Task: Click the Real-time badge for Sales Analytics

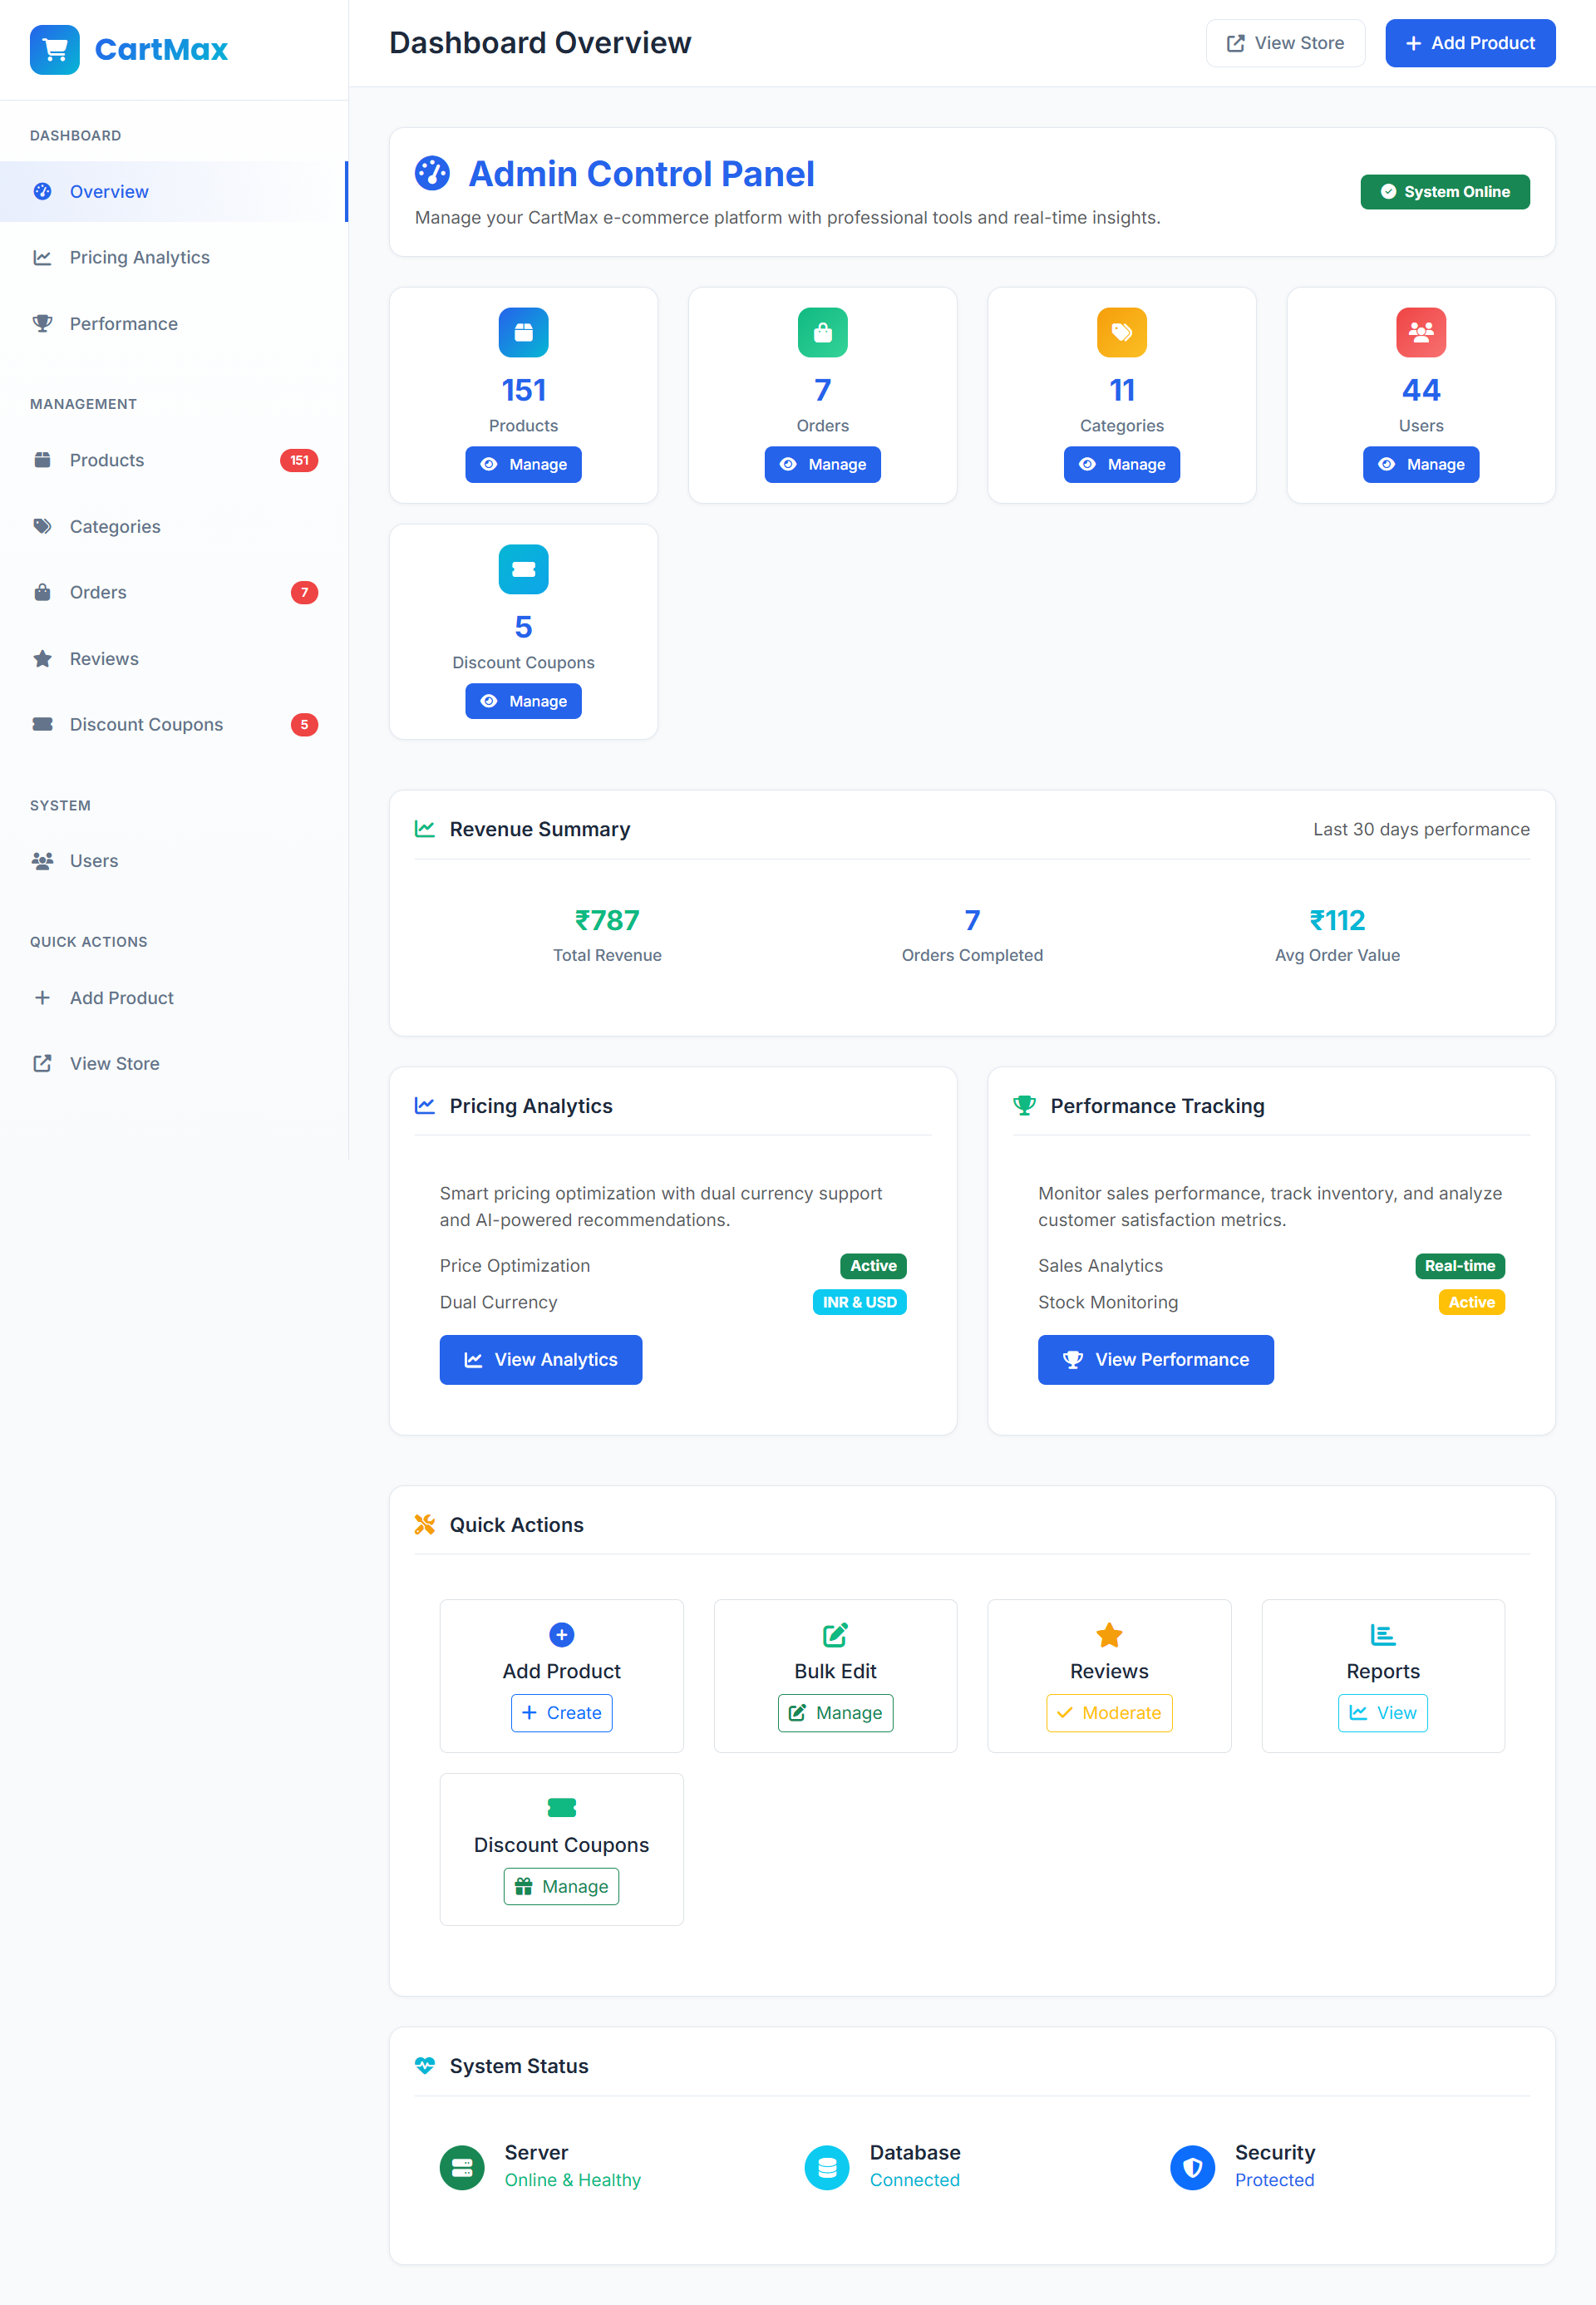Action: point(1459,1266)
